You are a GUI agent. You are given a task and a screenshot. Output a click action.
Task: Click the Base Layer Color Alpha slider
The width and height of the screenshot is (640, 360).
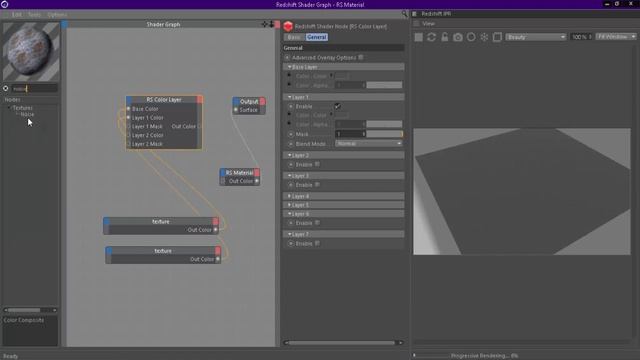tap(384, 85)
